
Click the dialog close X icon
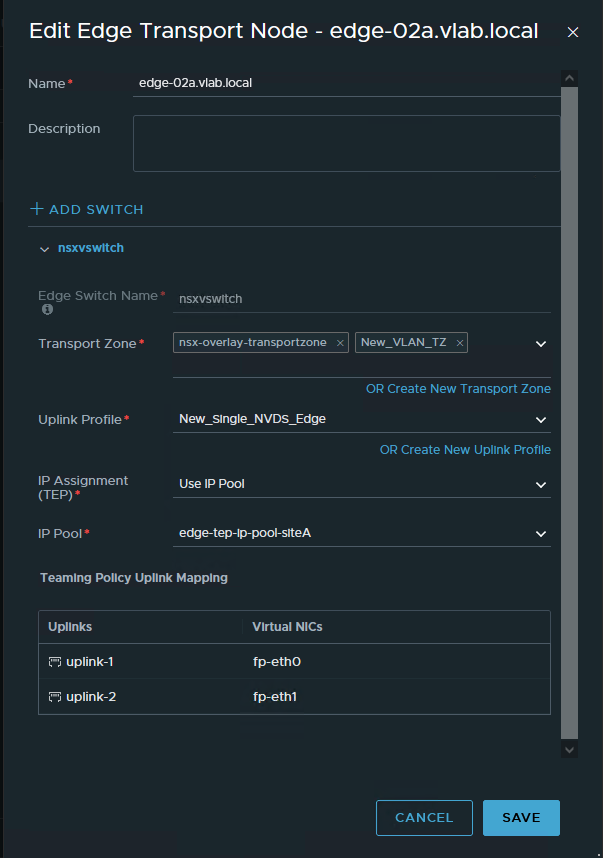(573, 31)
